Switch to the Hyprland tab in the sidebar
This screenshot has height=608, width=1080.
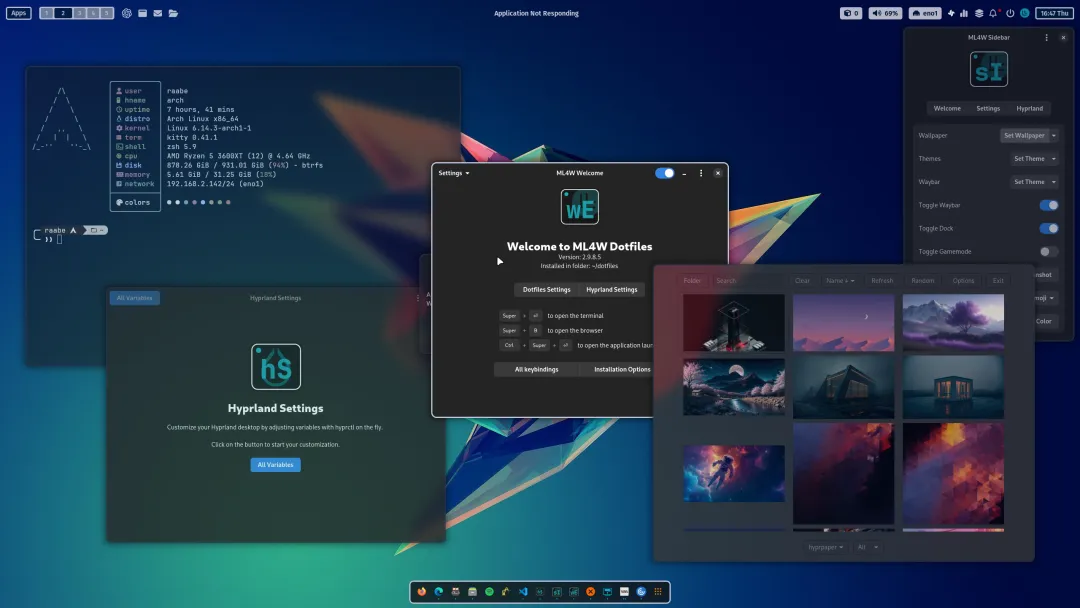click(1029, 109)
